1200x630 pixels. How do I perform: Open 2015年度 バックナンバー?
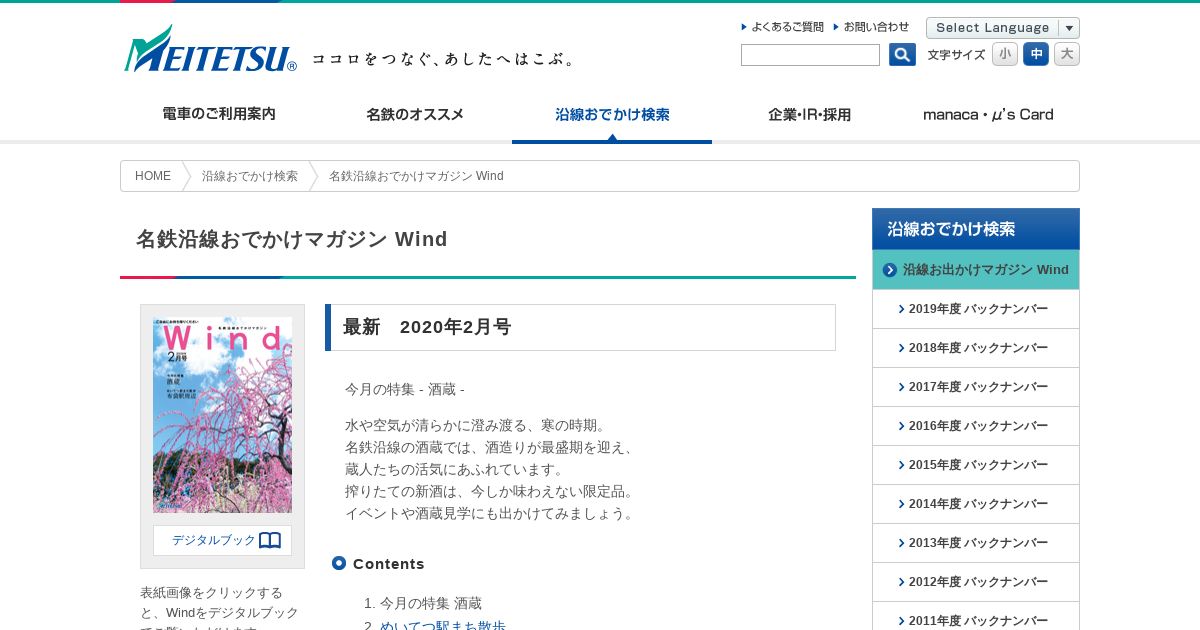pos(976,465)
